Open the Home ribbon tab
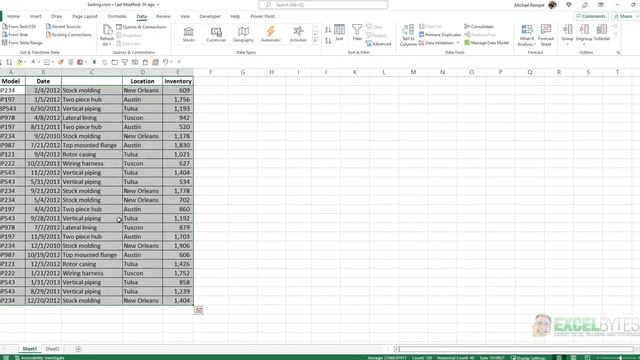 (x=13, y=16)
